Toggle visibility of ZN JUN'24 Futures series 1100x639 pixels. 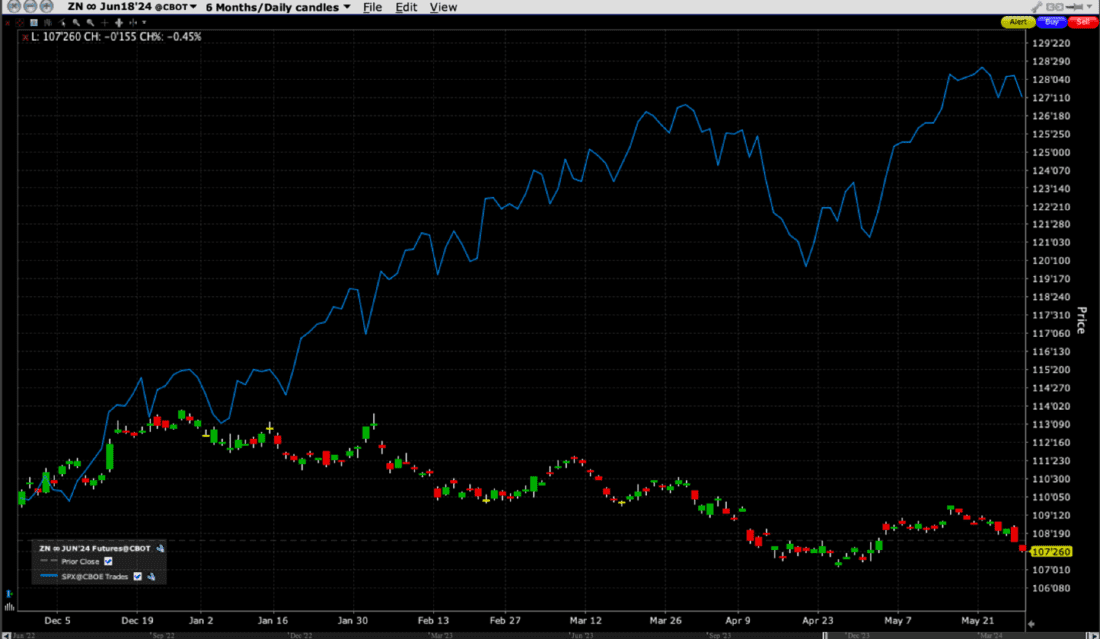160,548
